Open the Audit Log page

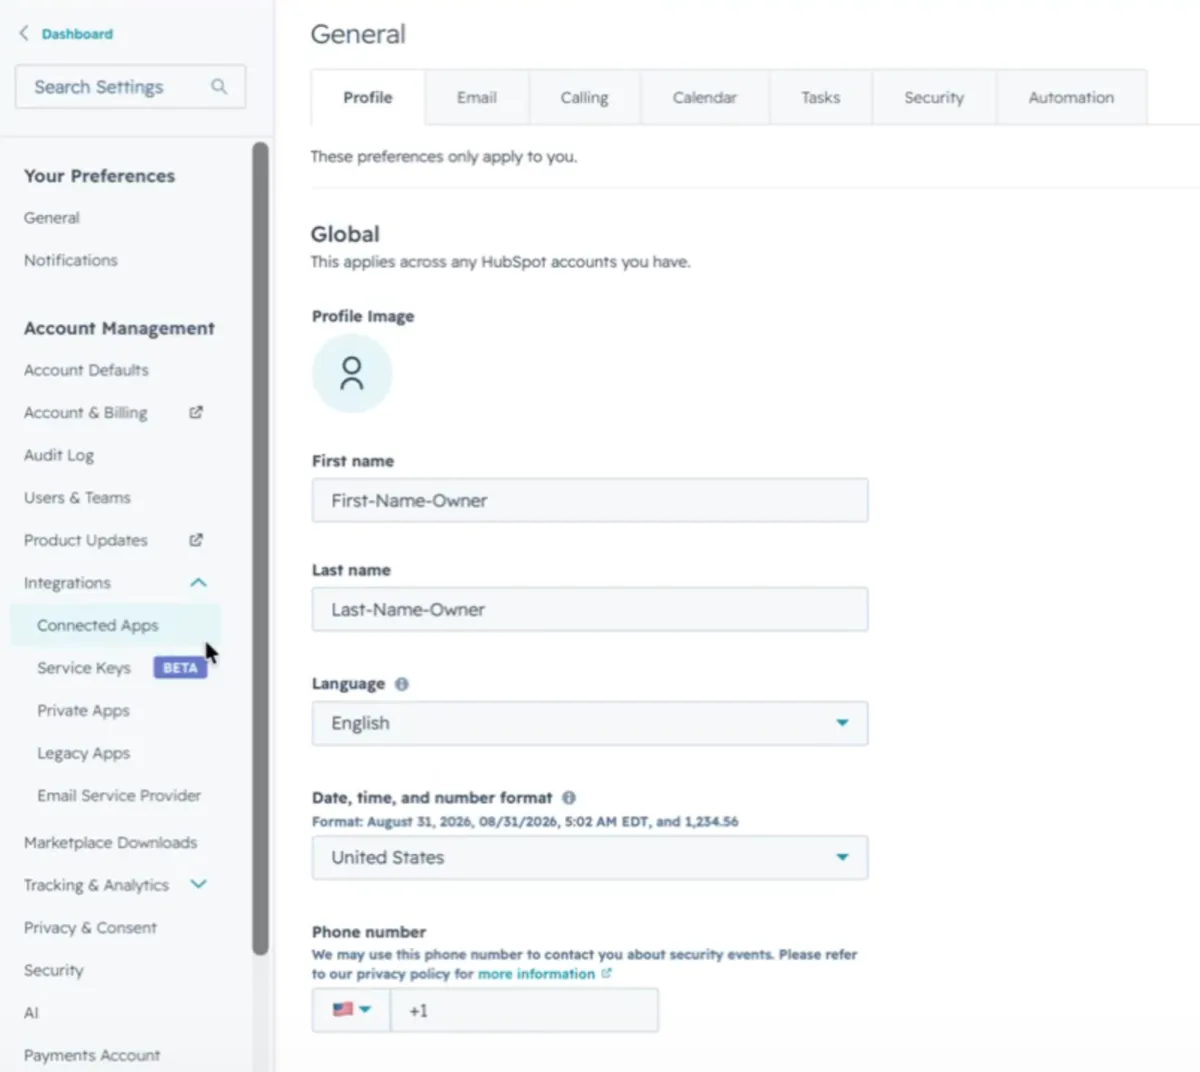(59, 455)
